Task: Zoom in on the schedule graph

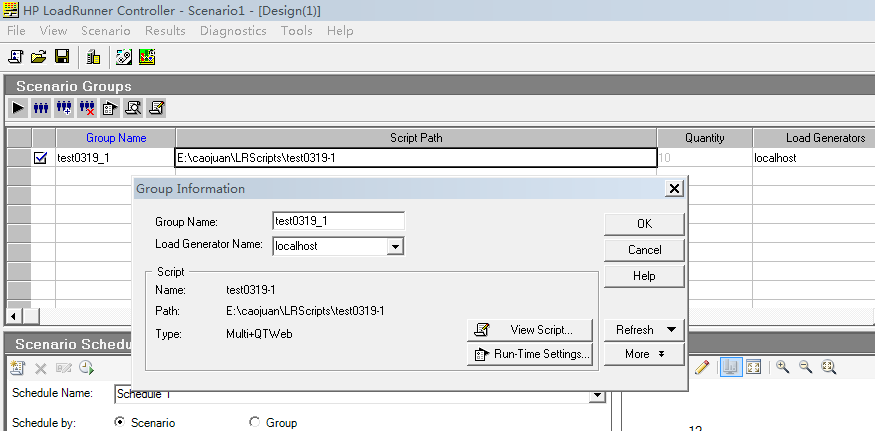Action: [x=782, y=367]
